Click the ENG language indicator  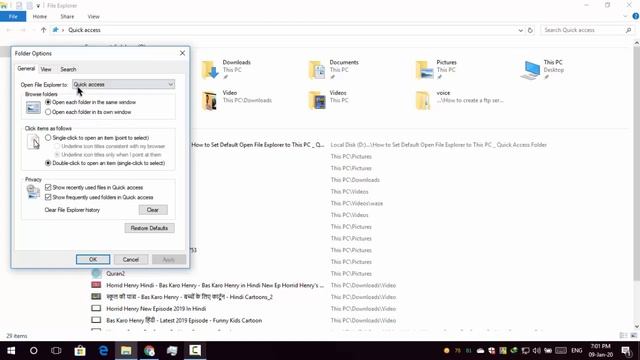pos(577,351)
